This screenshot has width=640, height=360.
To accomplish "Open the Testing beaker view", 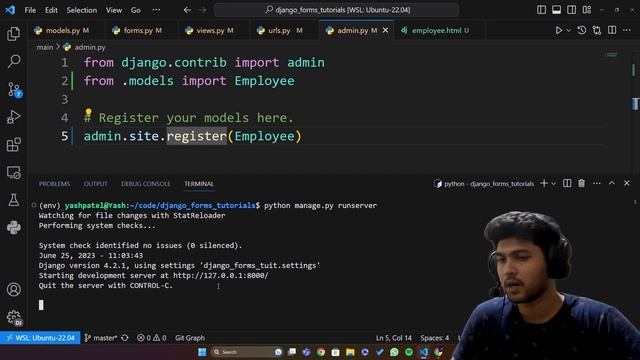I will (13, 200).
